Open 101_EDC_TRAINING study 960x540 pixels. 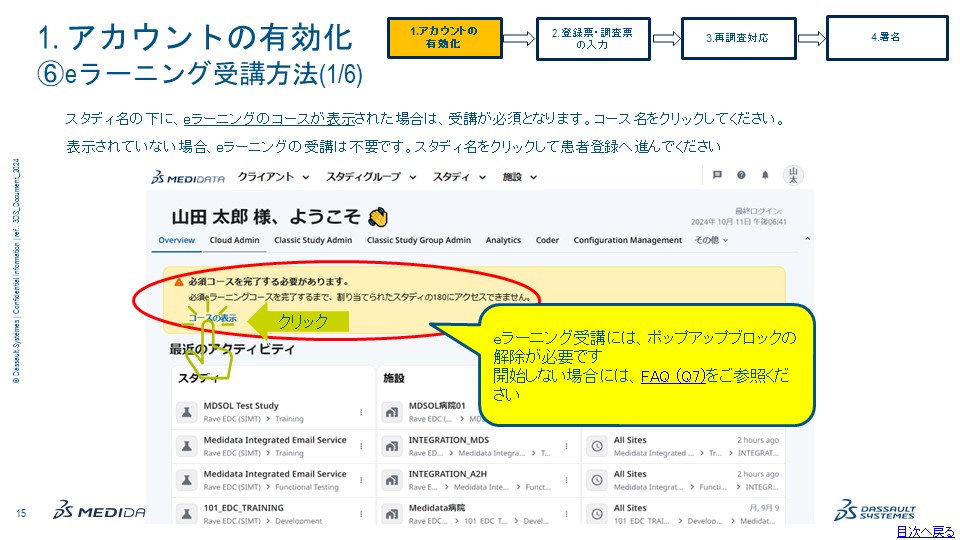[x=244, y=508]
